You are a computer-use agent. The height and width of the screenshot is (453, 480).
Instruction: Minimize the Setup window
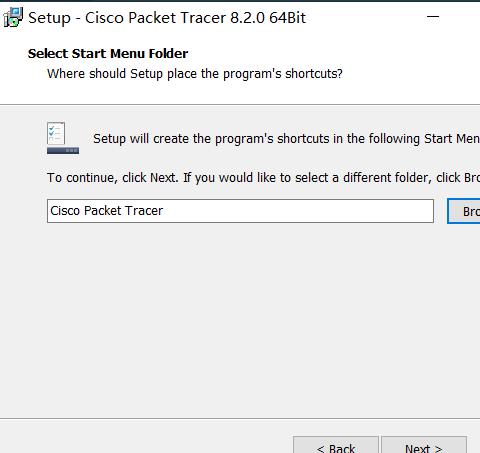tap(433, 17)
